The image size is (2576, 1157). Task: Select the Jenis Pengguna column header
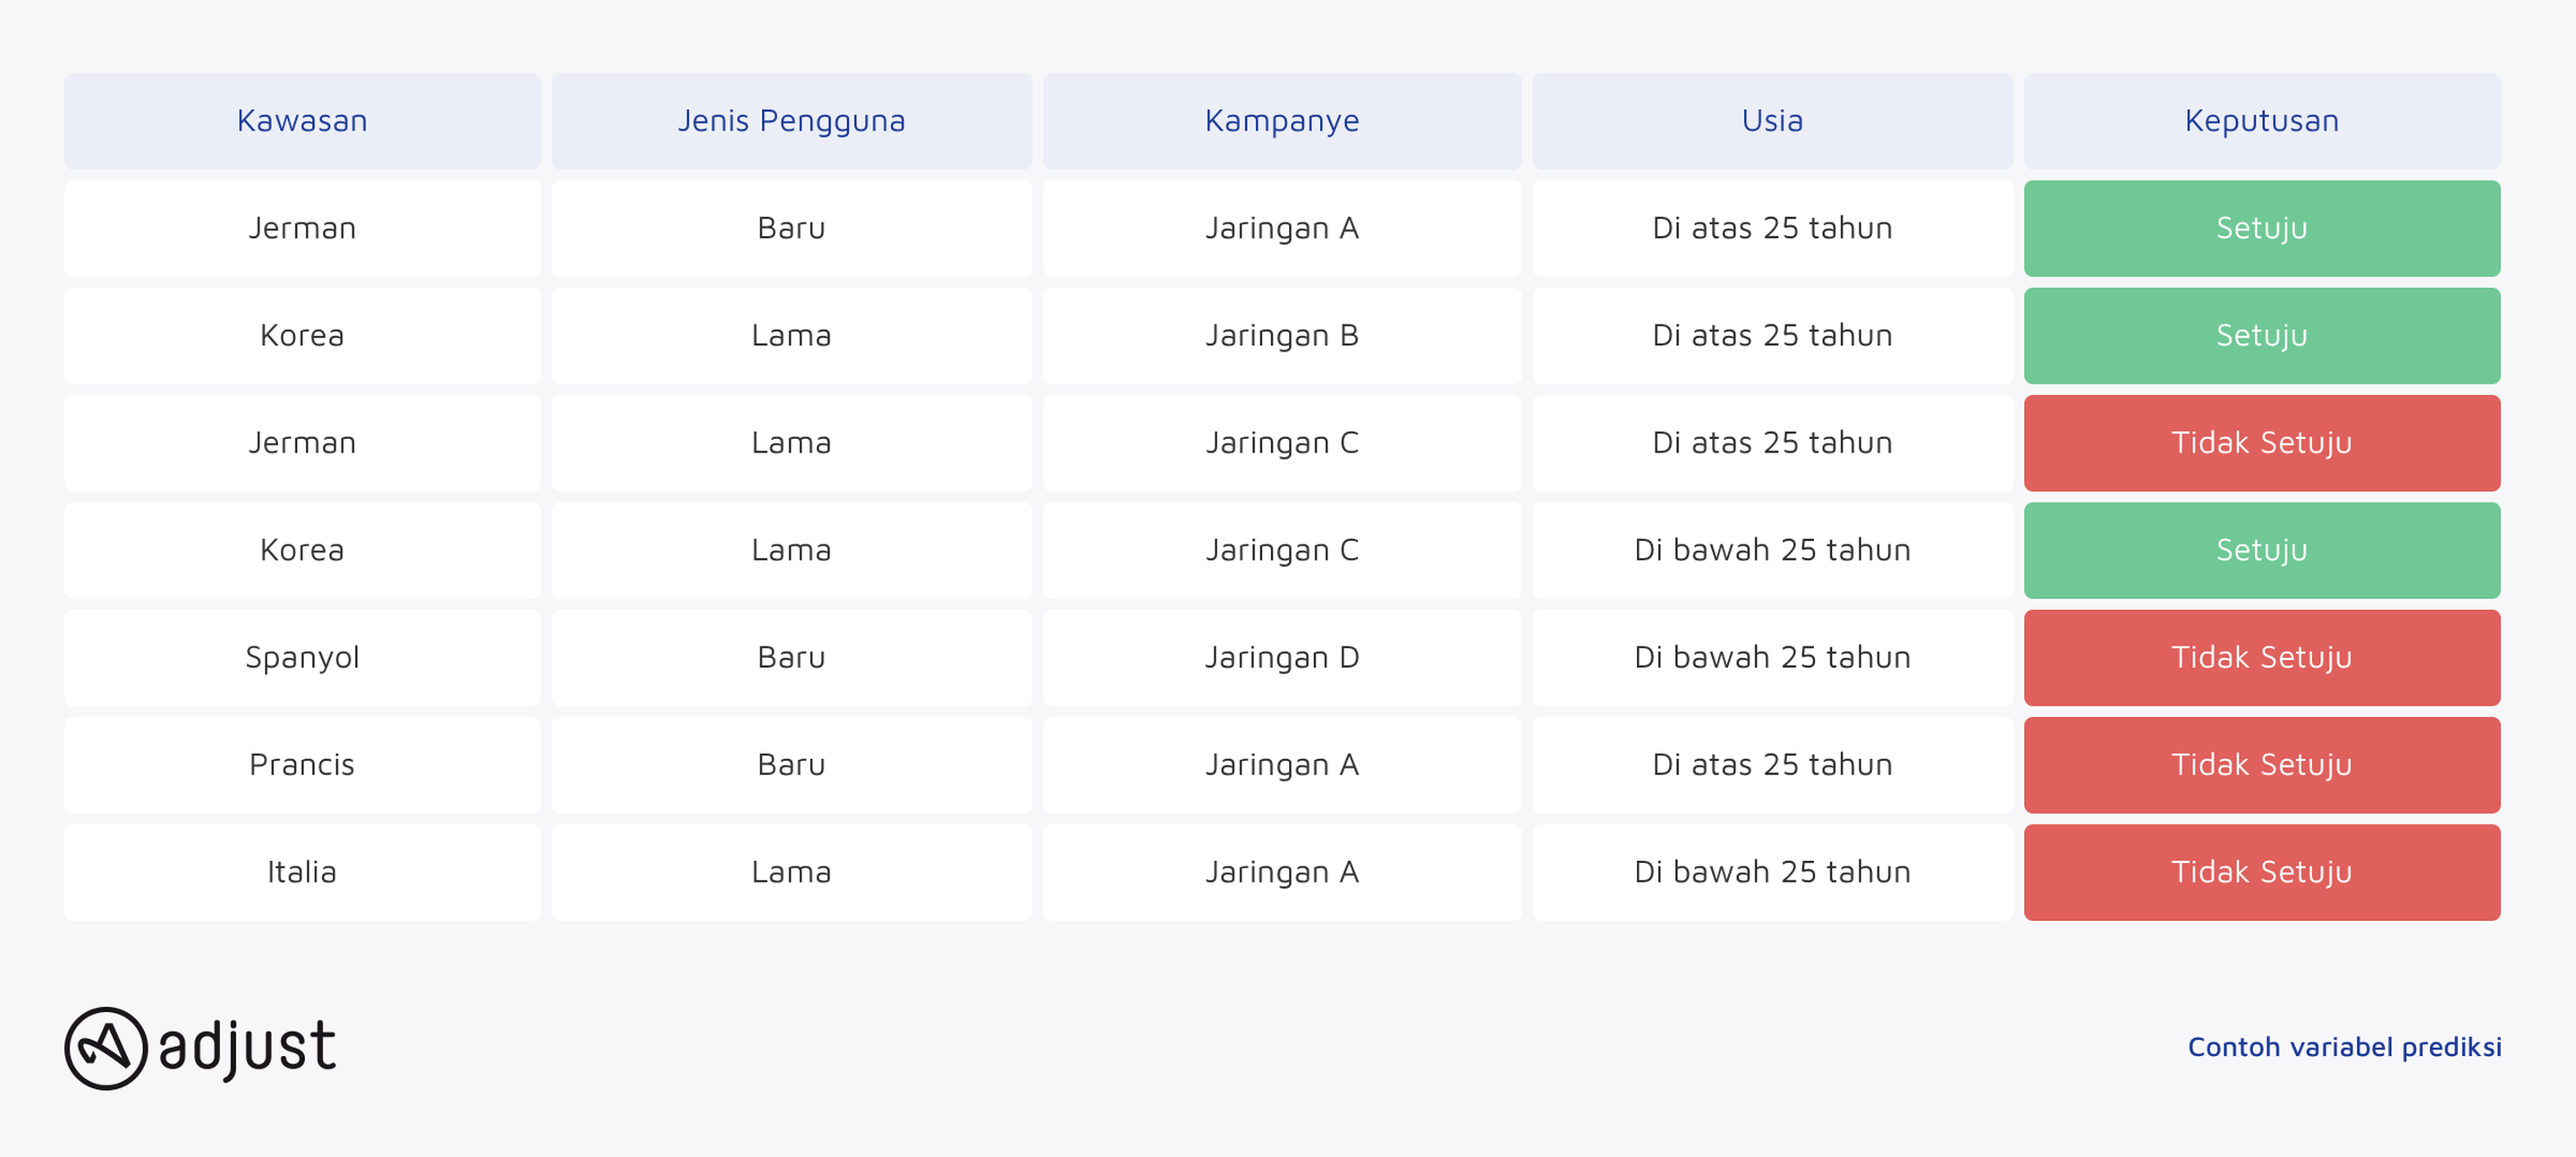click(x=791, y=121)
